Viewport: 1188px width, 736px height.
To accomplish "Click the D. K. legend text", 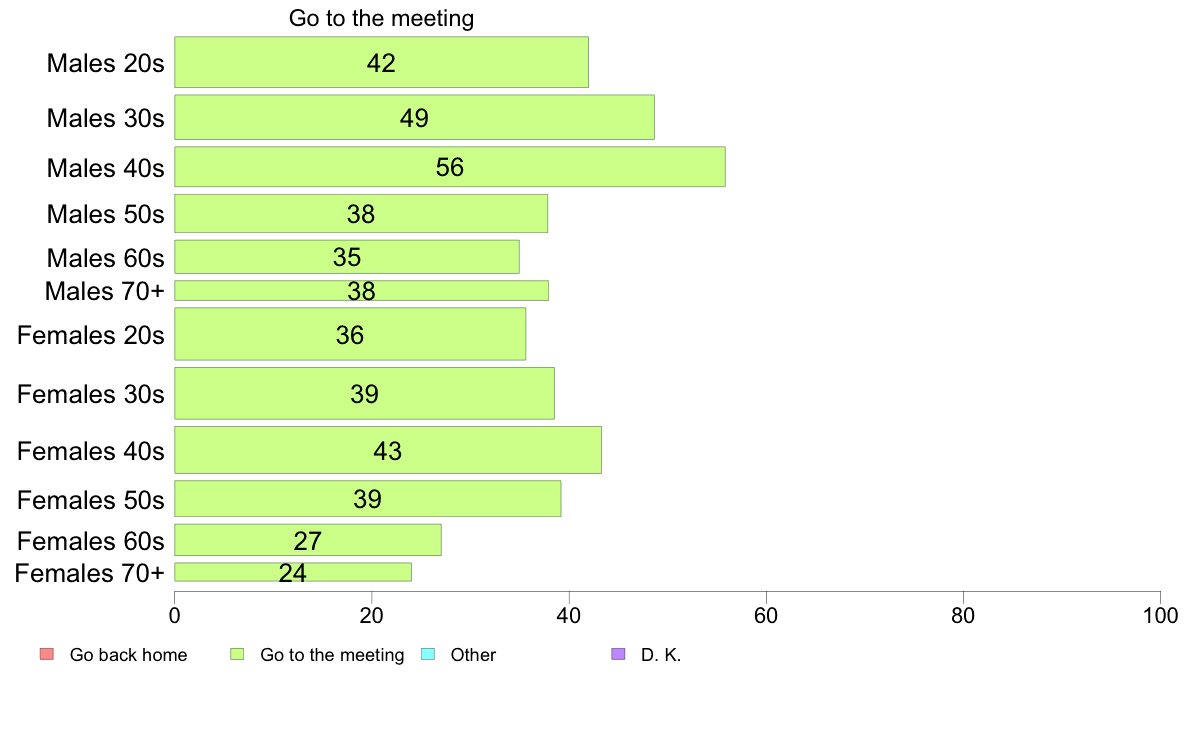I will [661, 655].
